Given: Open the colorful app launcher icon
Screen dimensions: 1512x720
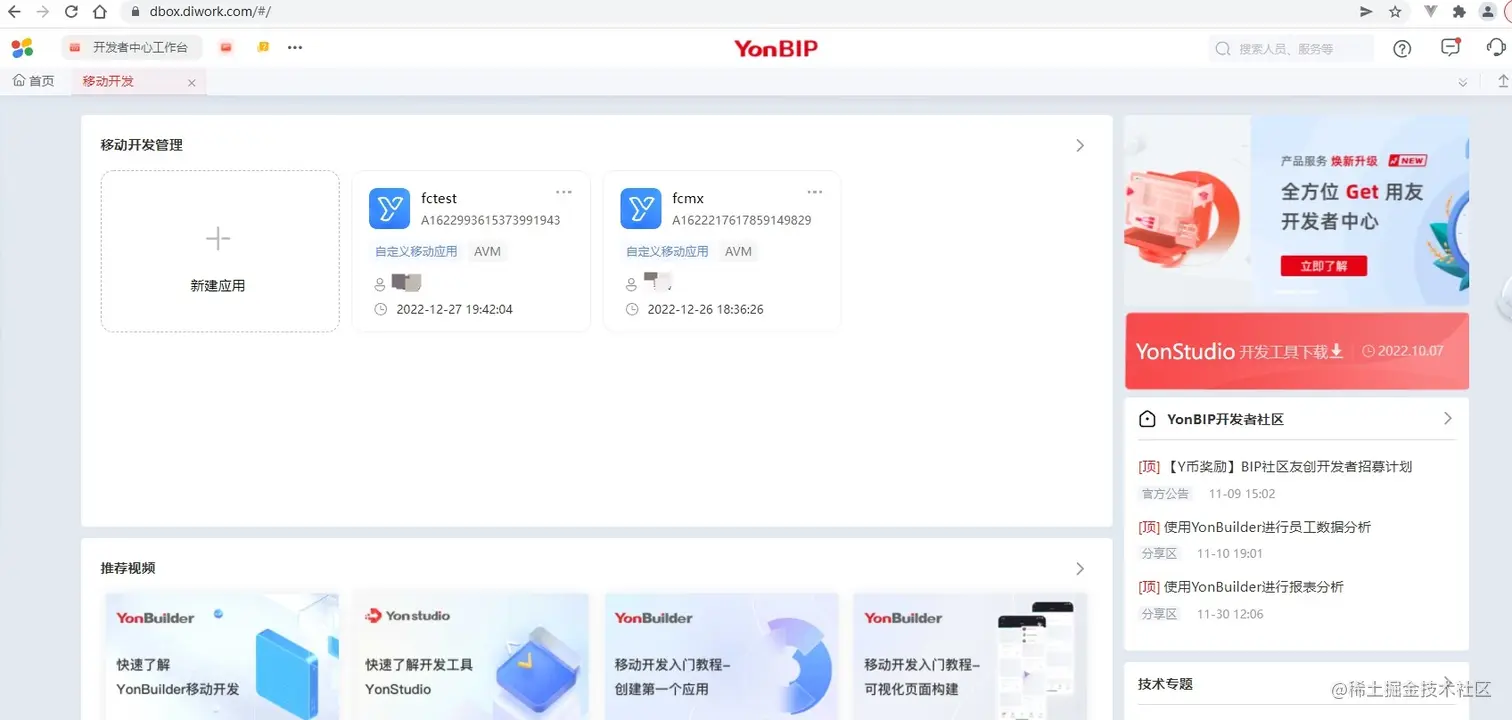Looking at the screenshot, I should [x=22, y=47].
